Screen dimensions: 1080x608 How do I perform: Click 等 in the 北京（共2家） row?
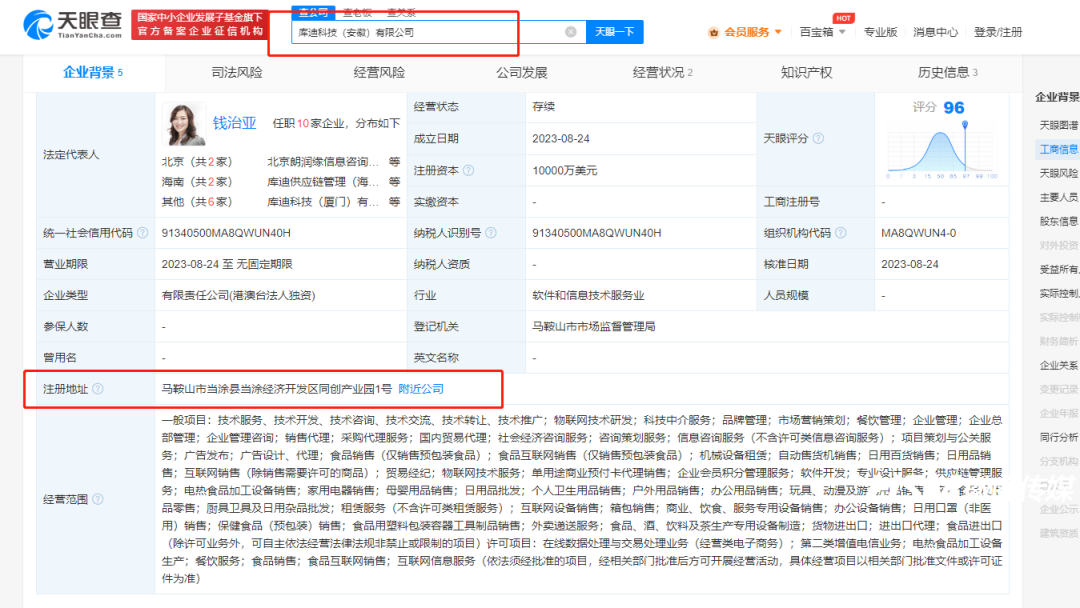point(394,162)
